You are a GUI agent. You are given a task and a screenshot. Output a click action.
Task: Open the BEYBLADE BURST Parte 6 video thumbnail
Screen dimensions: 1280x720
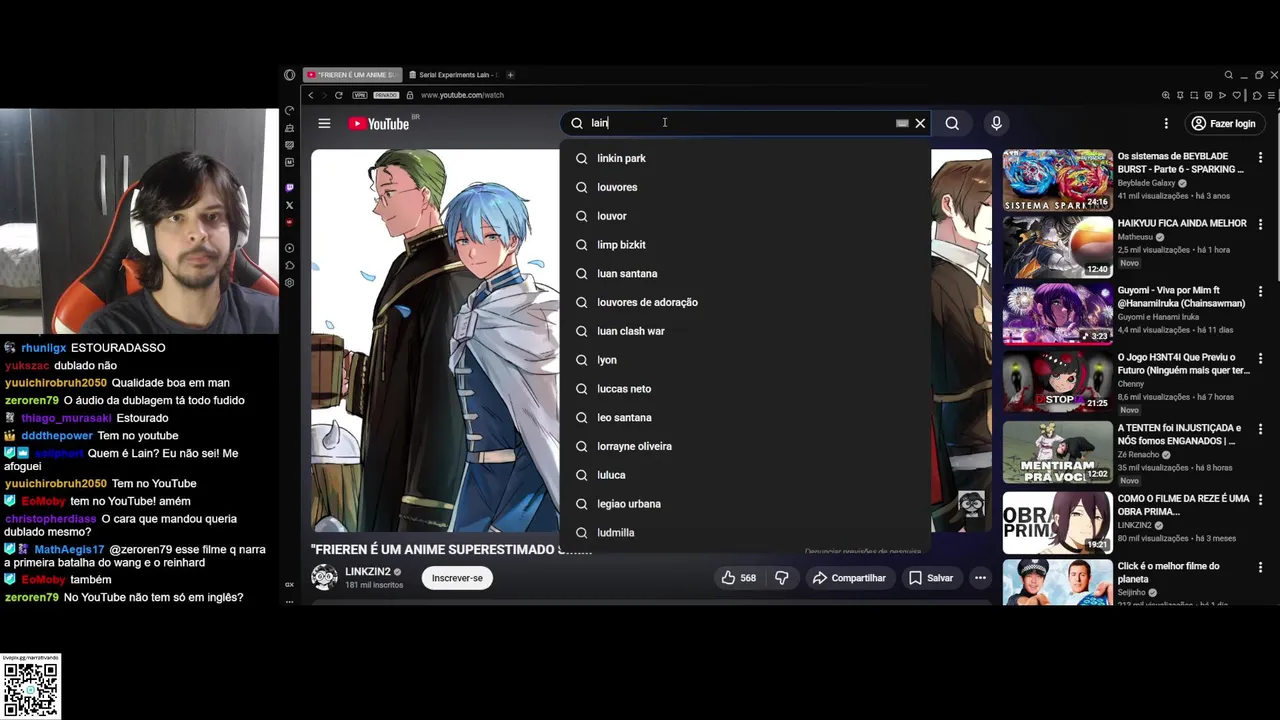point(1057,180)
